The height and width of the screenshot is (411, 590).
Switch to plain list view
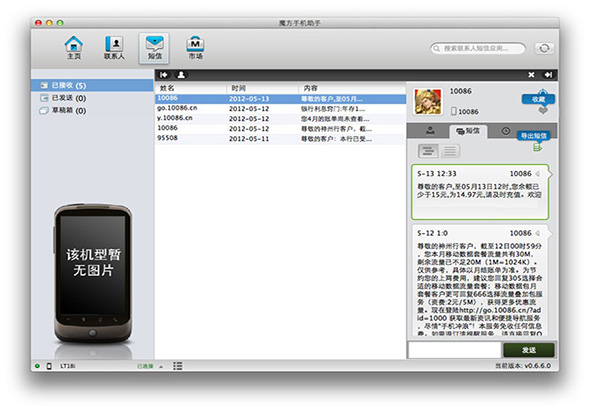[450, 151]
